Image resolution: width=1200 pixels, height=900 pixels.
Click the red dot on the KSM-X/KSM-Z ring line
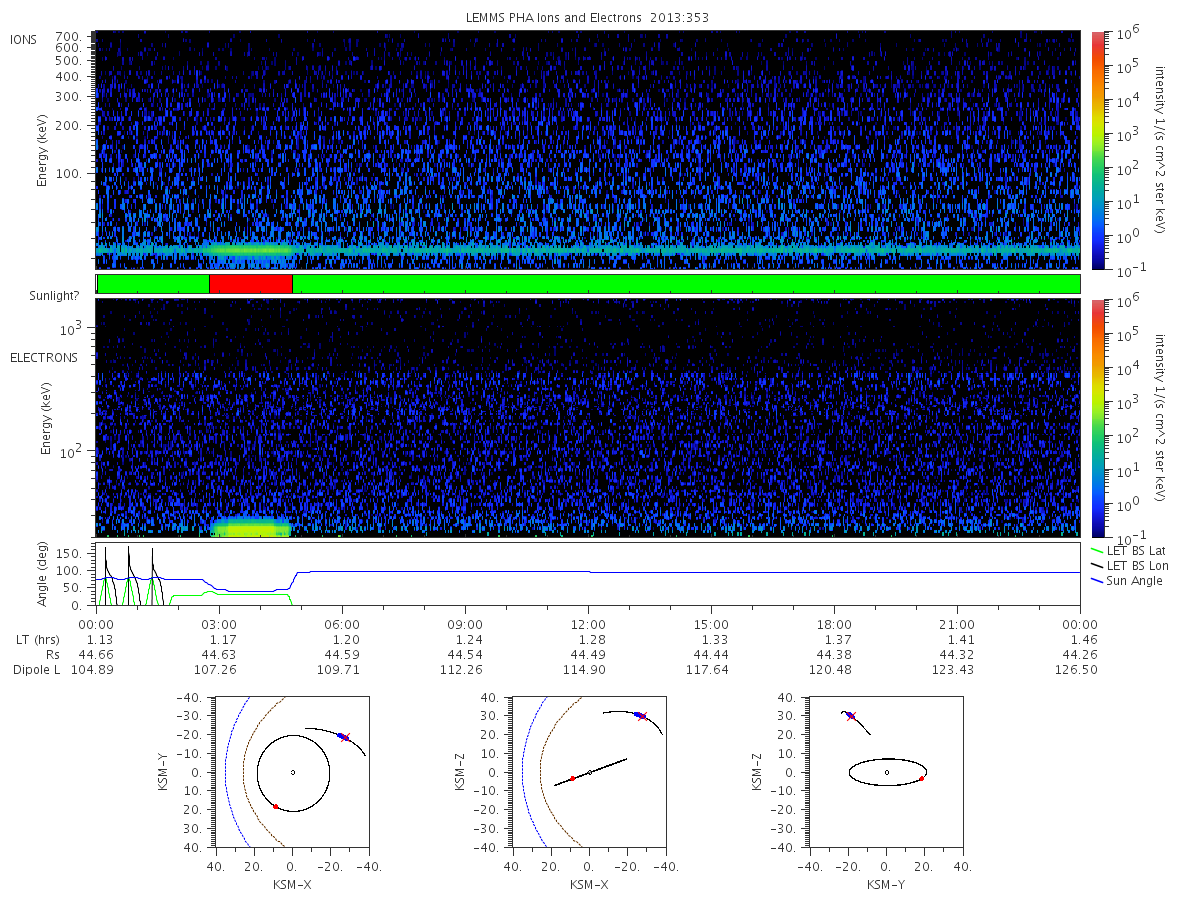coord(572,778)
